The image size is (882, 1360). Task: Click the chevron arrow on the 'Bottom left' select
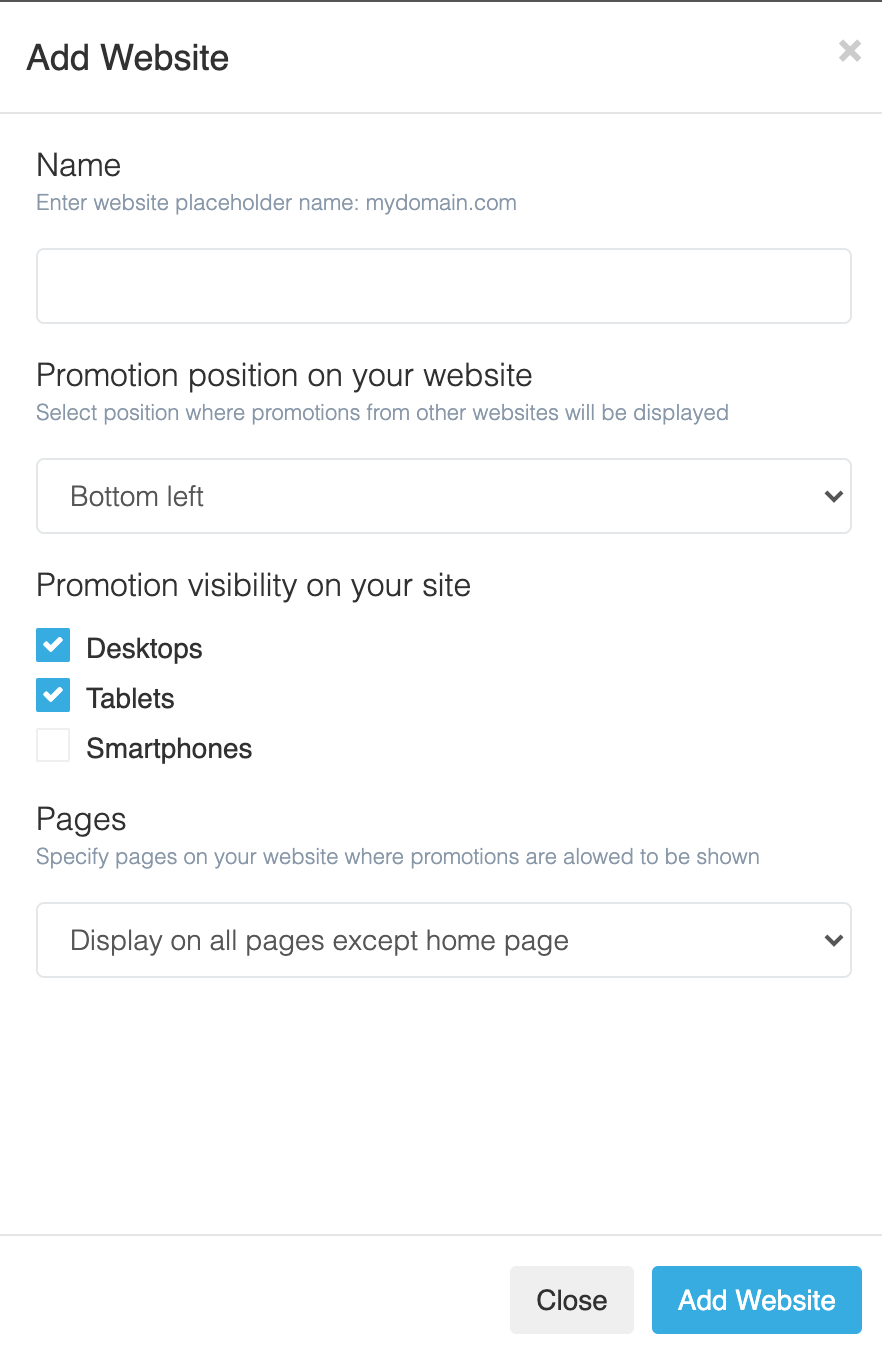pos(833,496)
